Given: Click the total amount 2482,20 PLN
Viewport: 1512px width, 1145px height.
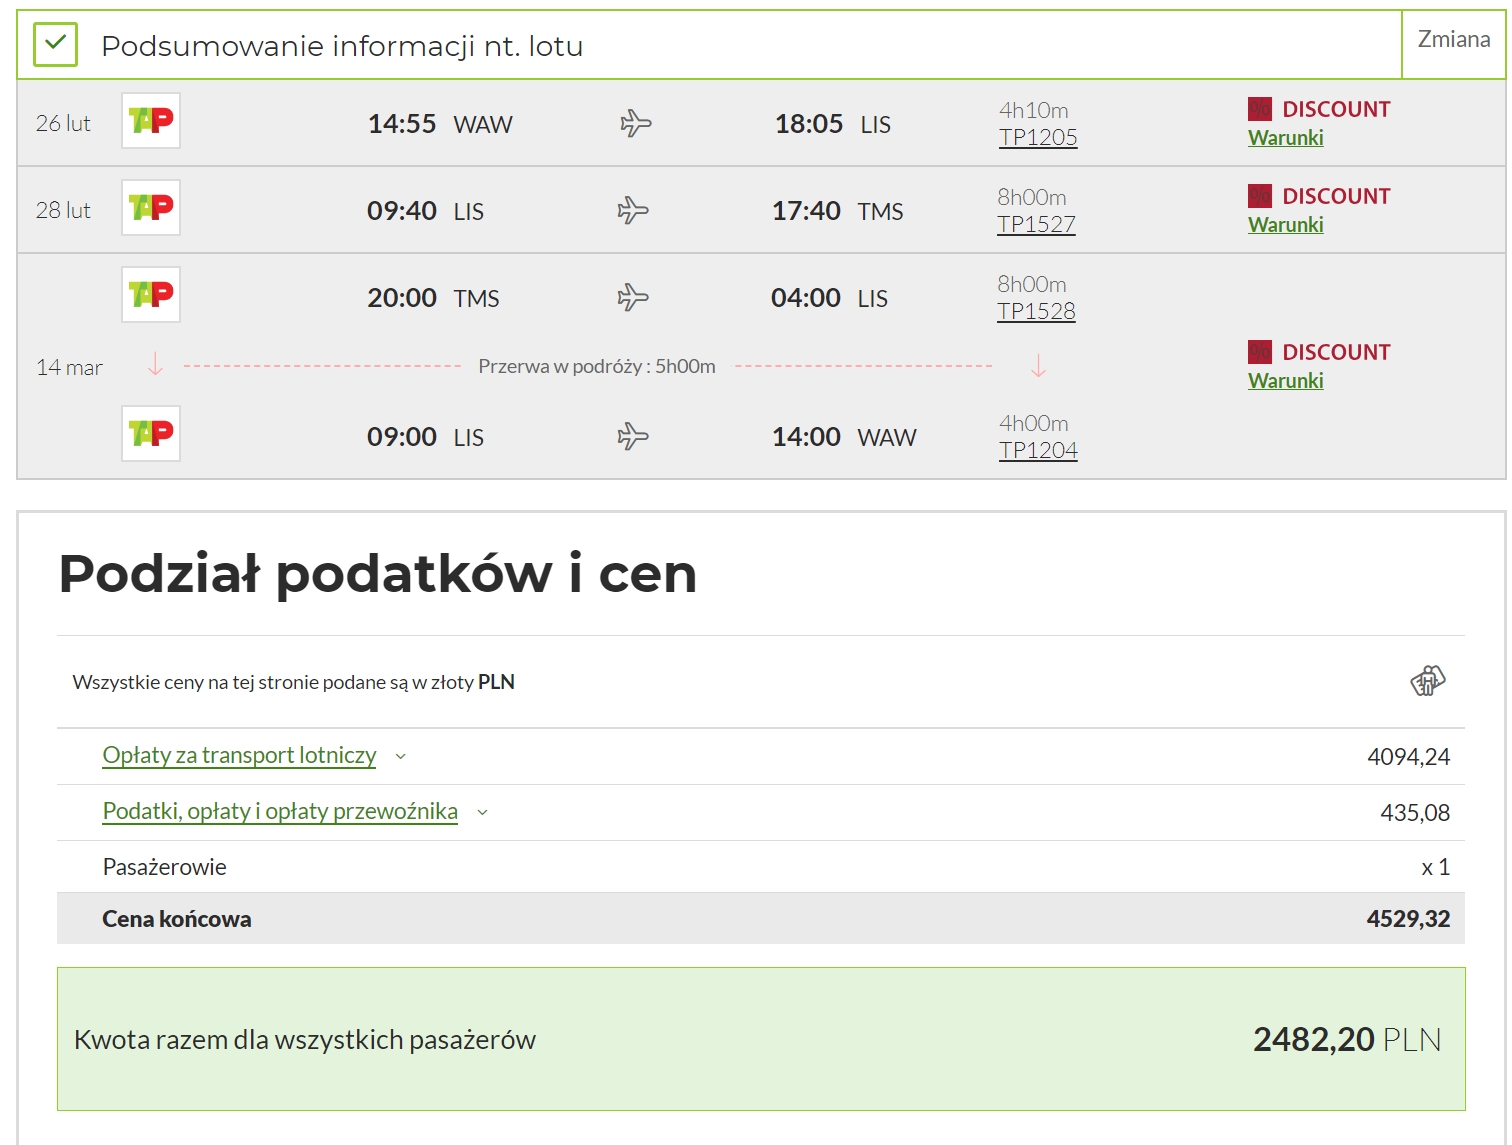Looking at the screenshot, I should [1347, 1040].
